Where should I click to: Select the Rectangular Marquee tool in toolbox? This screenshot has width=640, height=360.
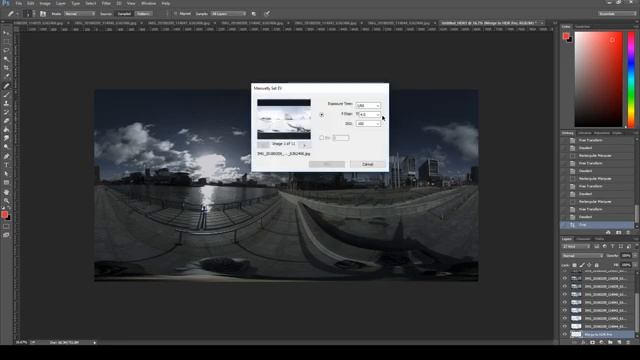[x=6, y=42]
